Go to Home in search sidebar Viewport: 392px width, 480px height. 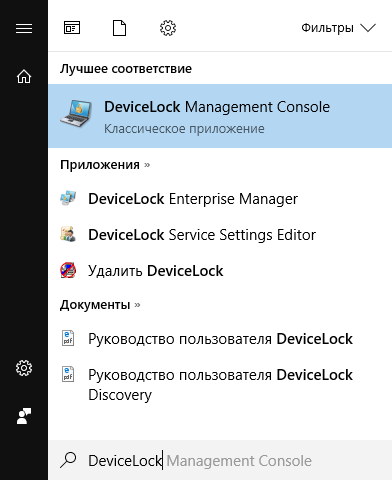pyautogui.click(x=24, y=76)
